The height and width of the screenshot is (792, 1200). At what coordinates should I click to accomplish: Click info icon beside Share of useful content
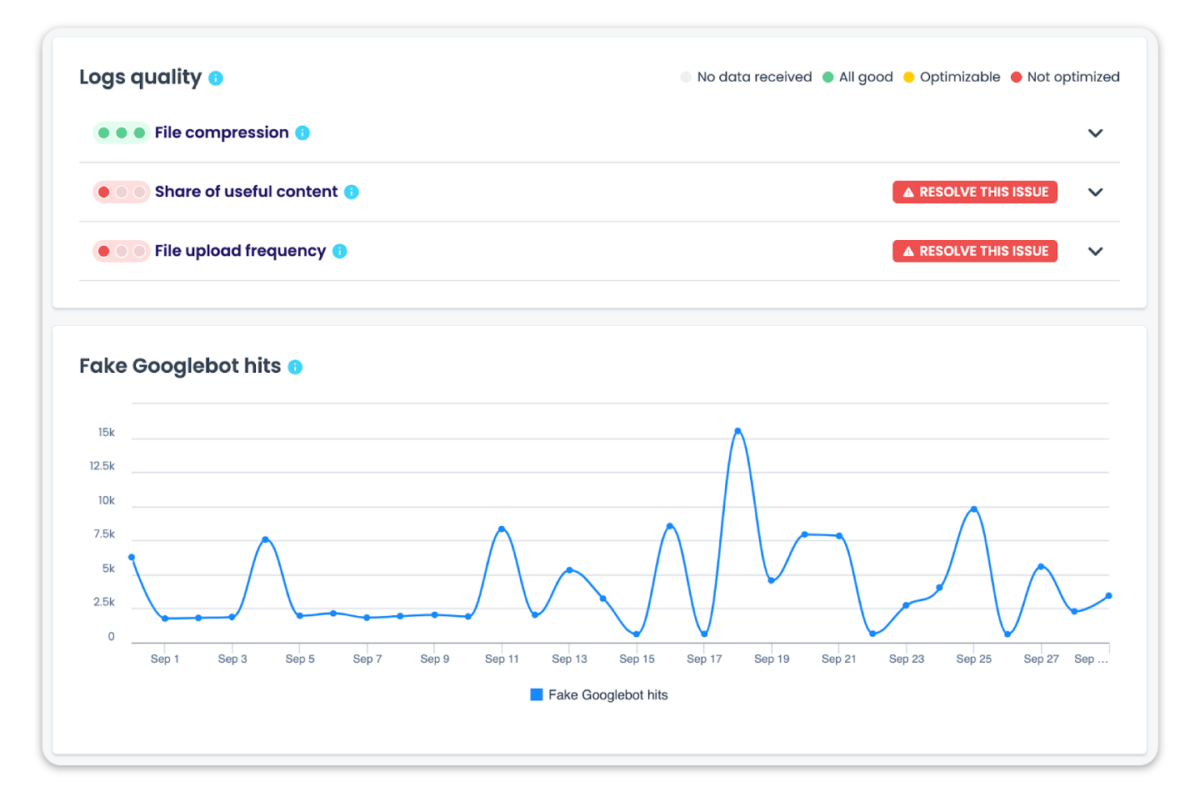351,192
